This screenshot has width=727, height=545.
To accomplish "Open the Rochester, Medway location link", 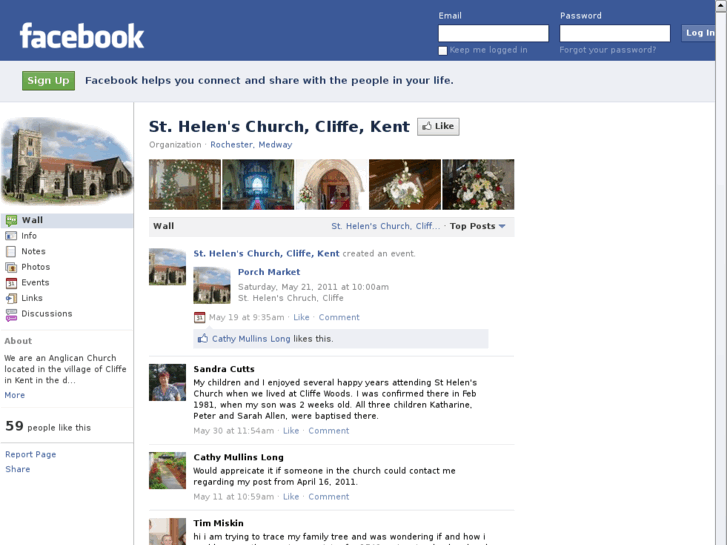I will (251, 145).
